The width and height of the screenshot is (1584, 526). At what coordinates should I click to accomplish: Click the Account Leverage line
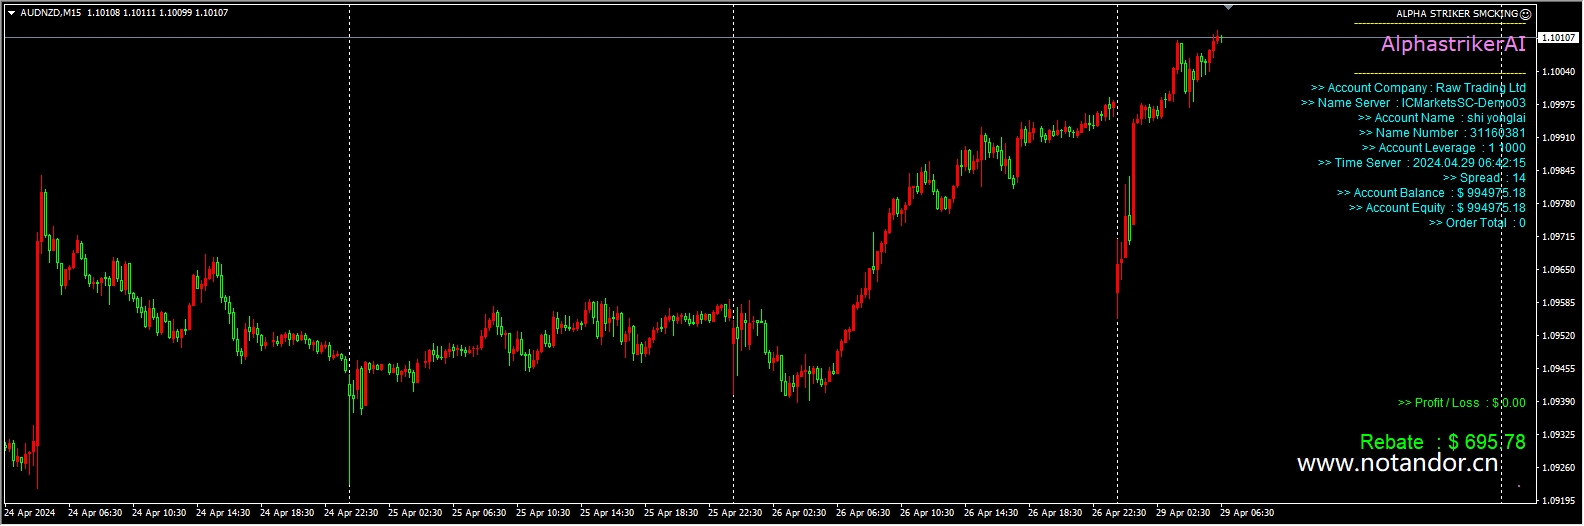point(1443,148)
